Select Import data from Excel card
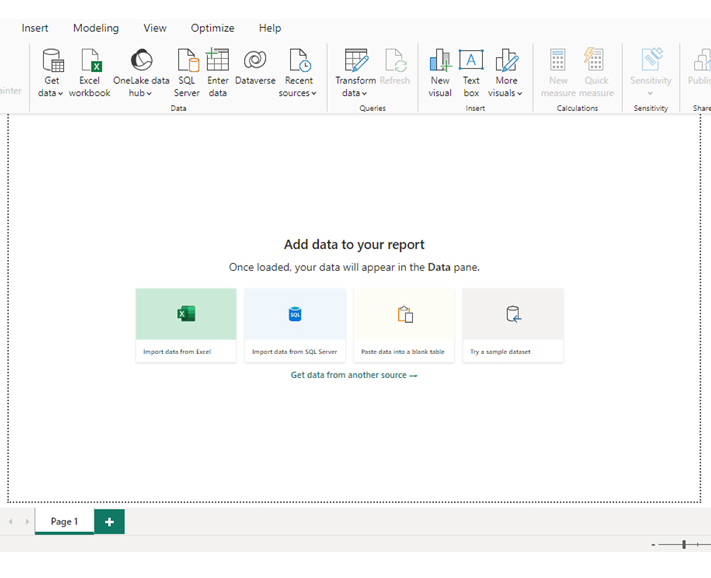Screen dimensions: 711x578 tap(186, 325)
